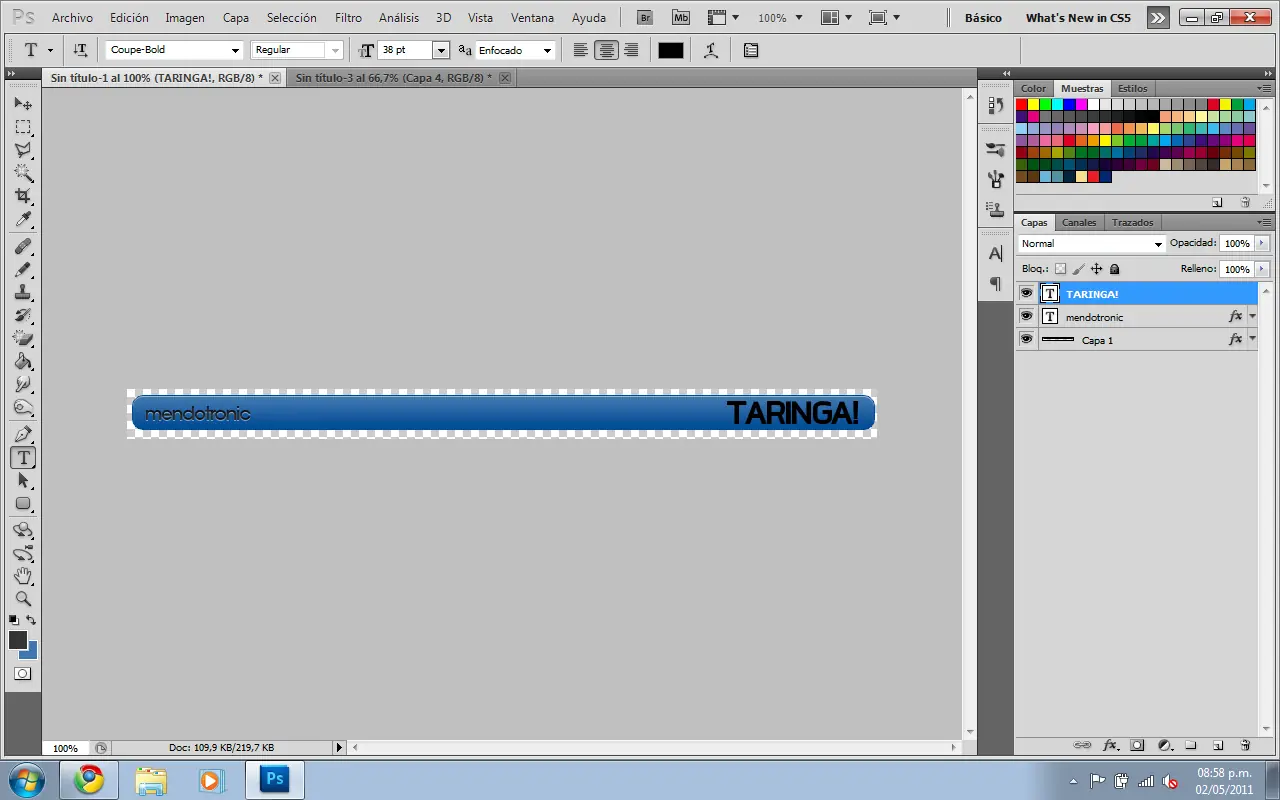Open the Normal blend mode dropdown
Viewport: 1280px width, 800px height.
pyautogui.click(x=1092, y=244)
